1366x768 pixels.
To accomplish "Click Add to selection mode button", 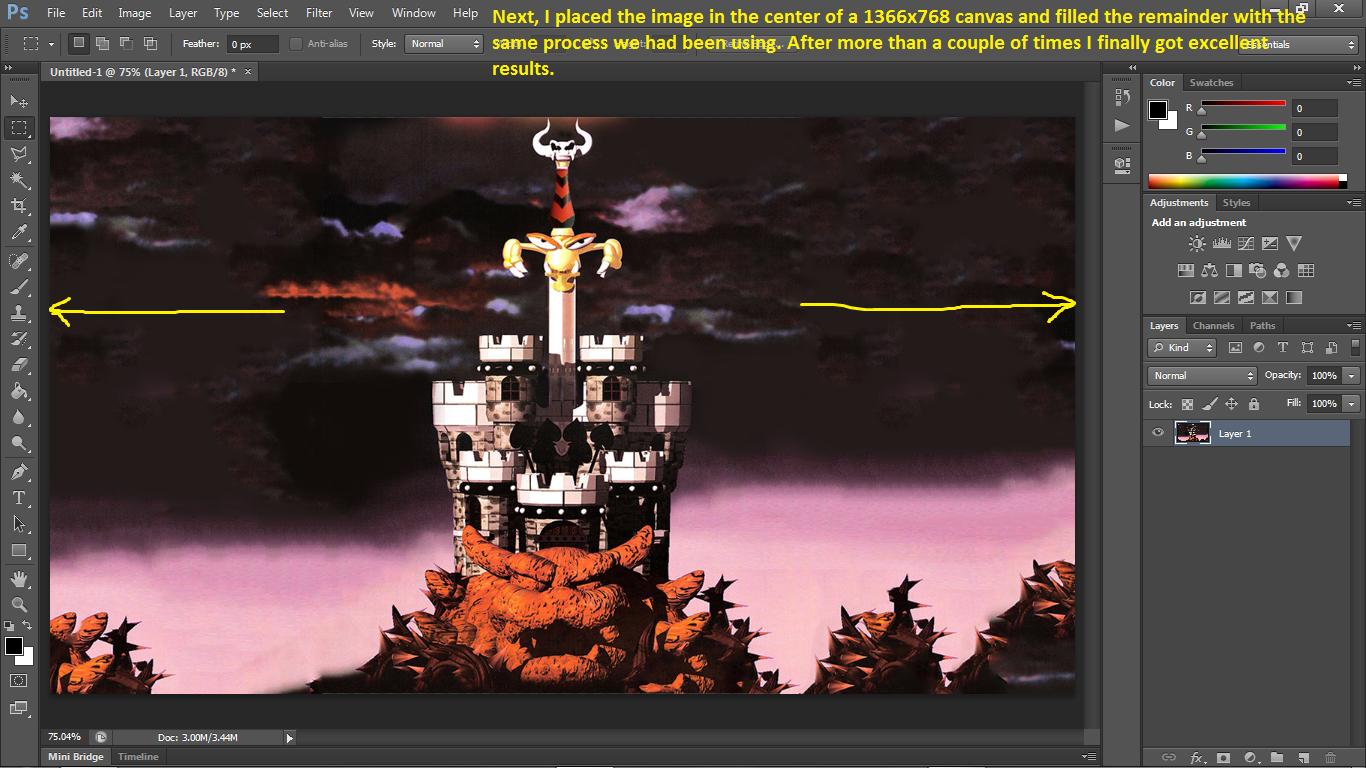I will [102, 44].
